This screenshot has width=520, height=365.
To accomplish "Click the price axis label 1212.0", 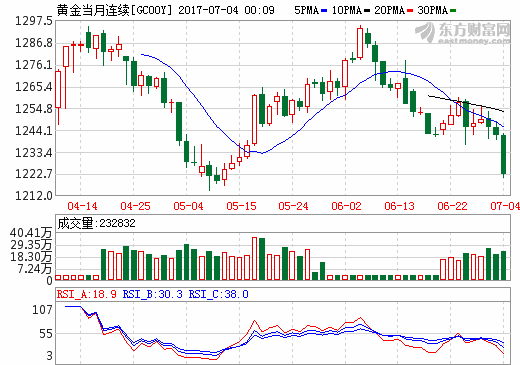I will 34,196.
